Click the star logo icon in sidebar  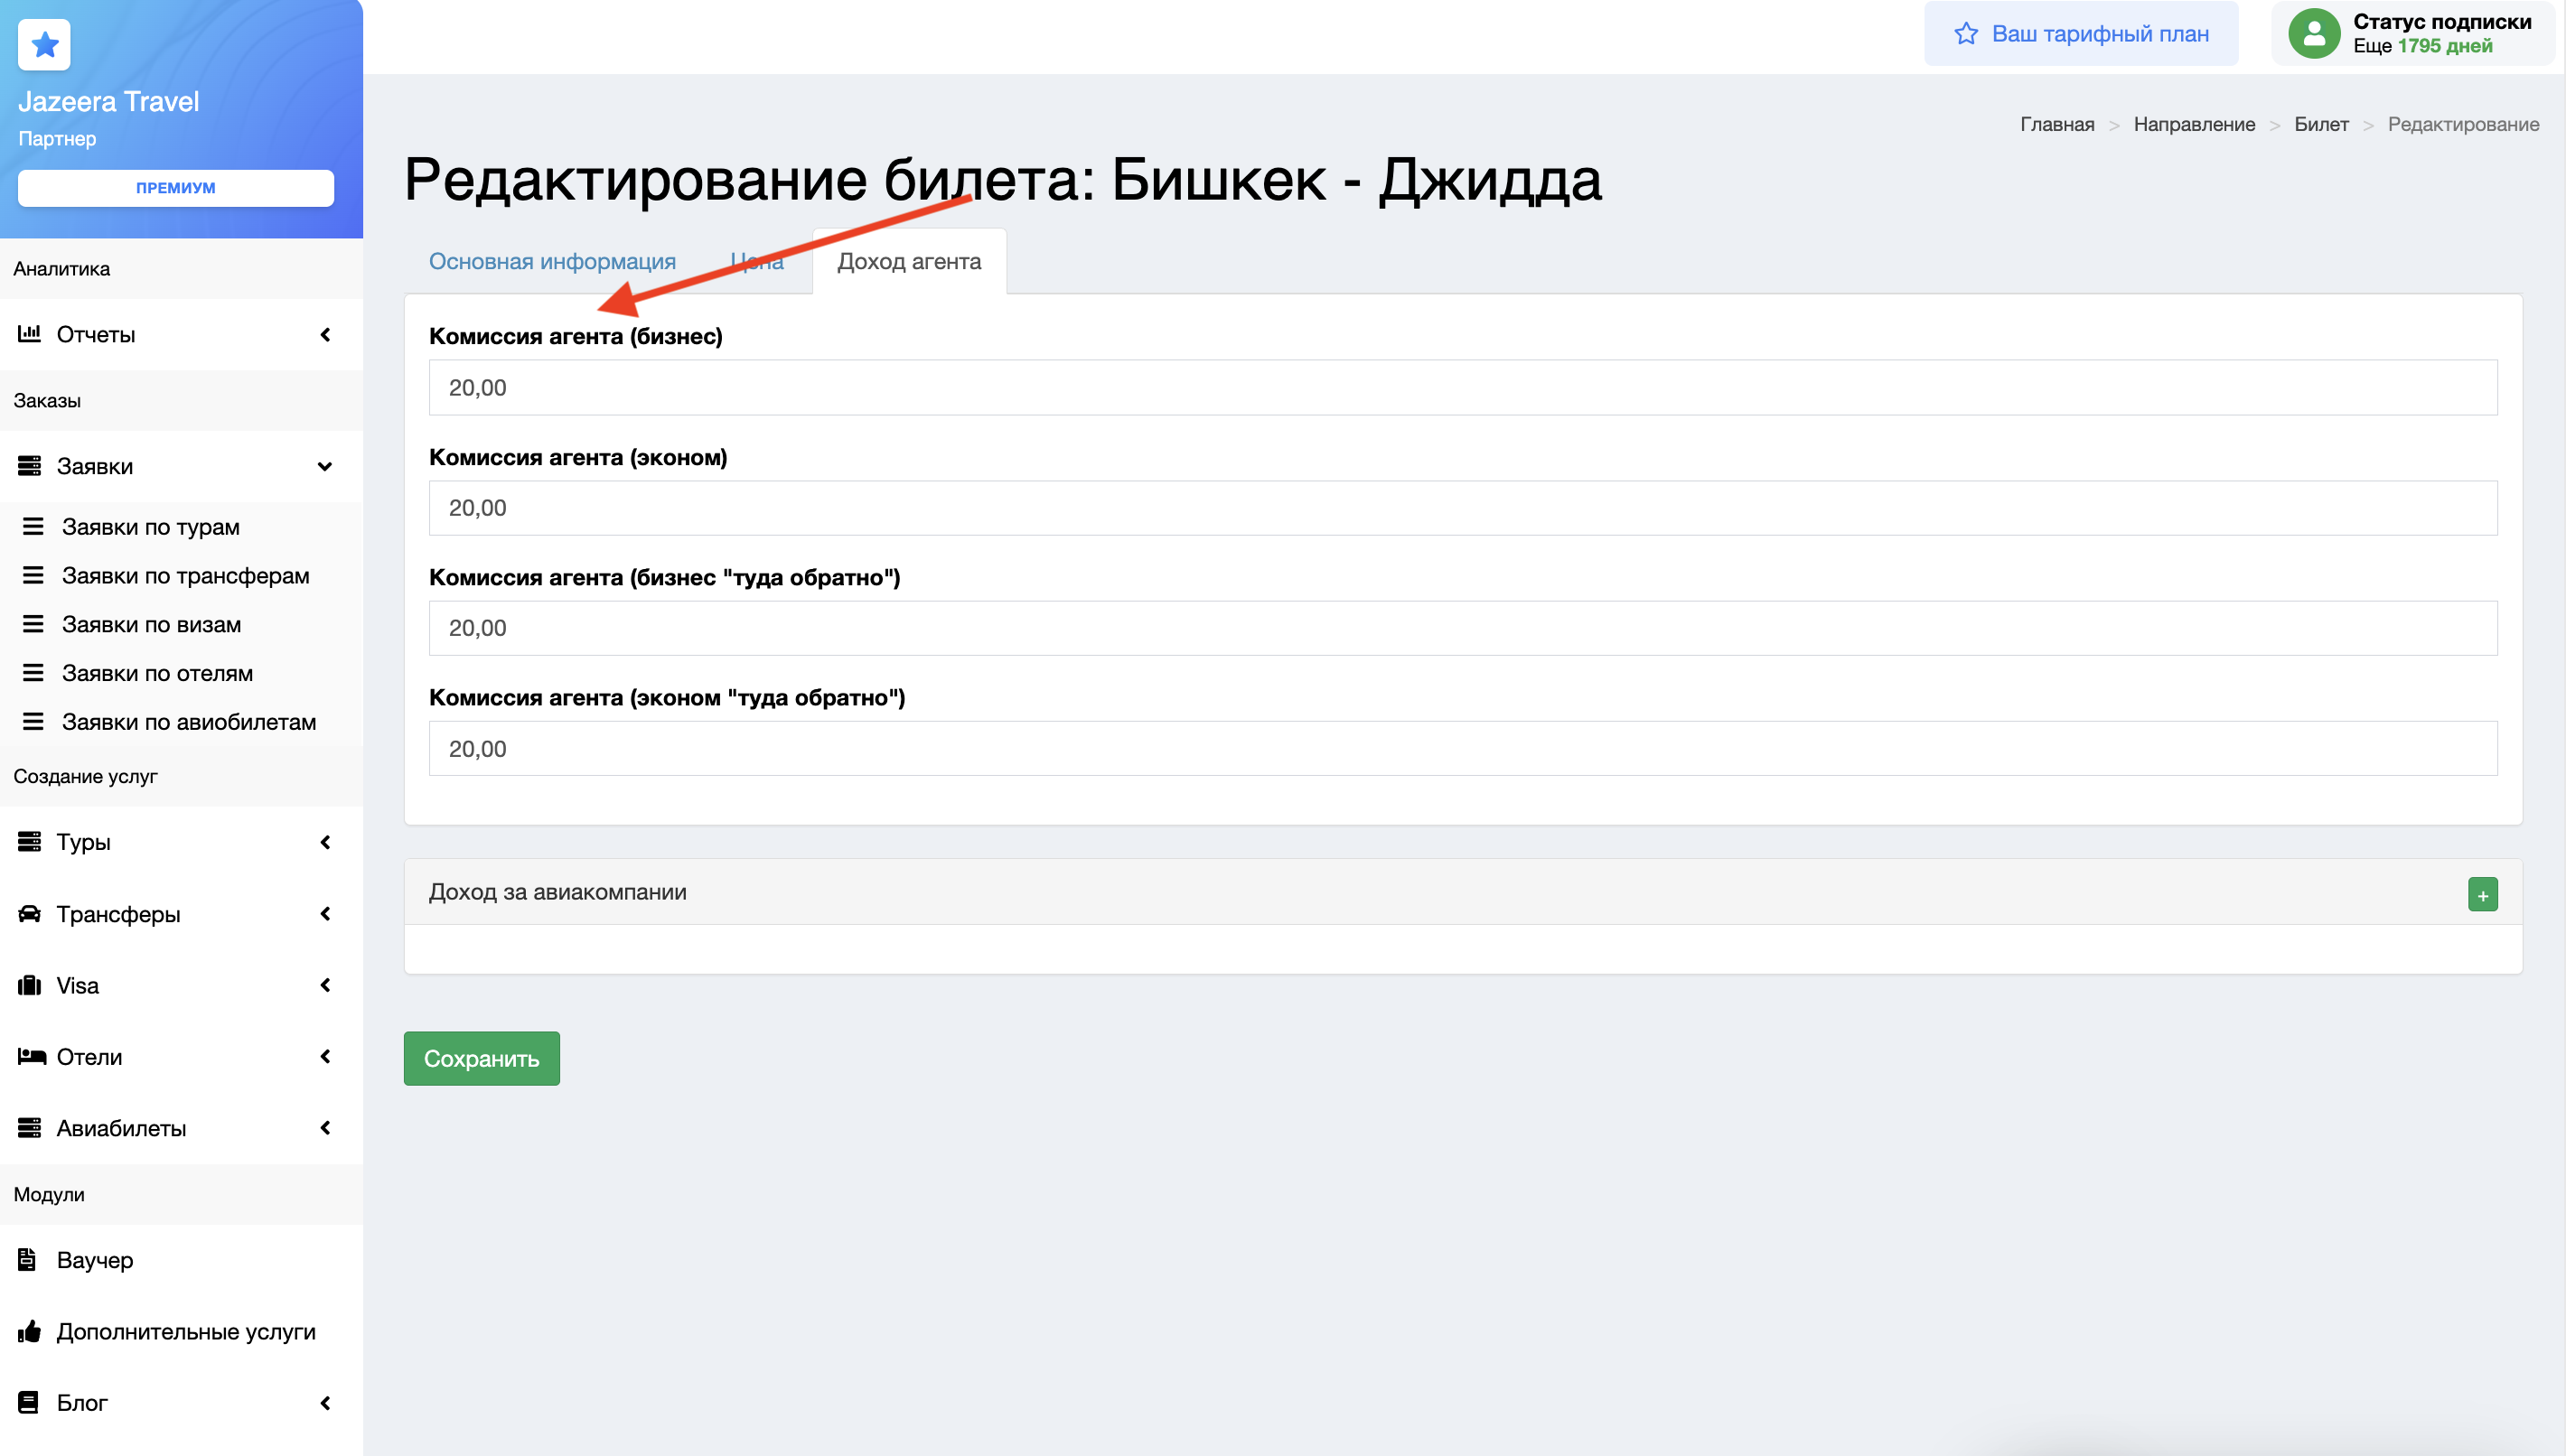(x=44, y=45)
